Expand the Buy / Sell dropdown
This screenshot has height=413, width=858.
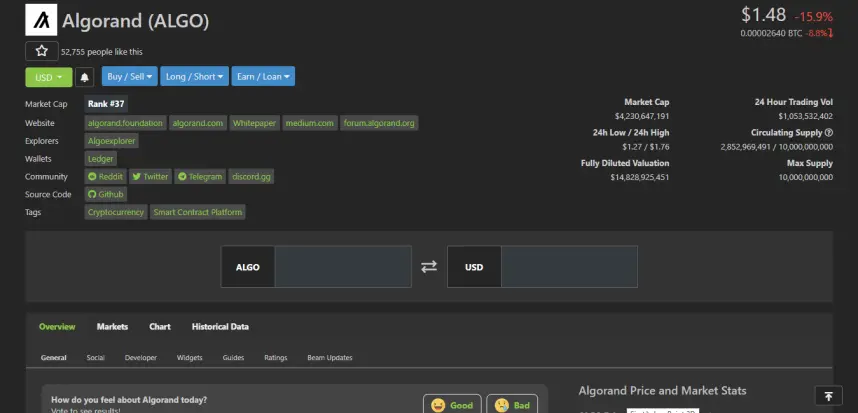pos(130,77)
